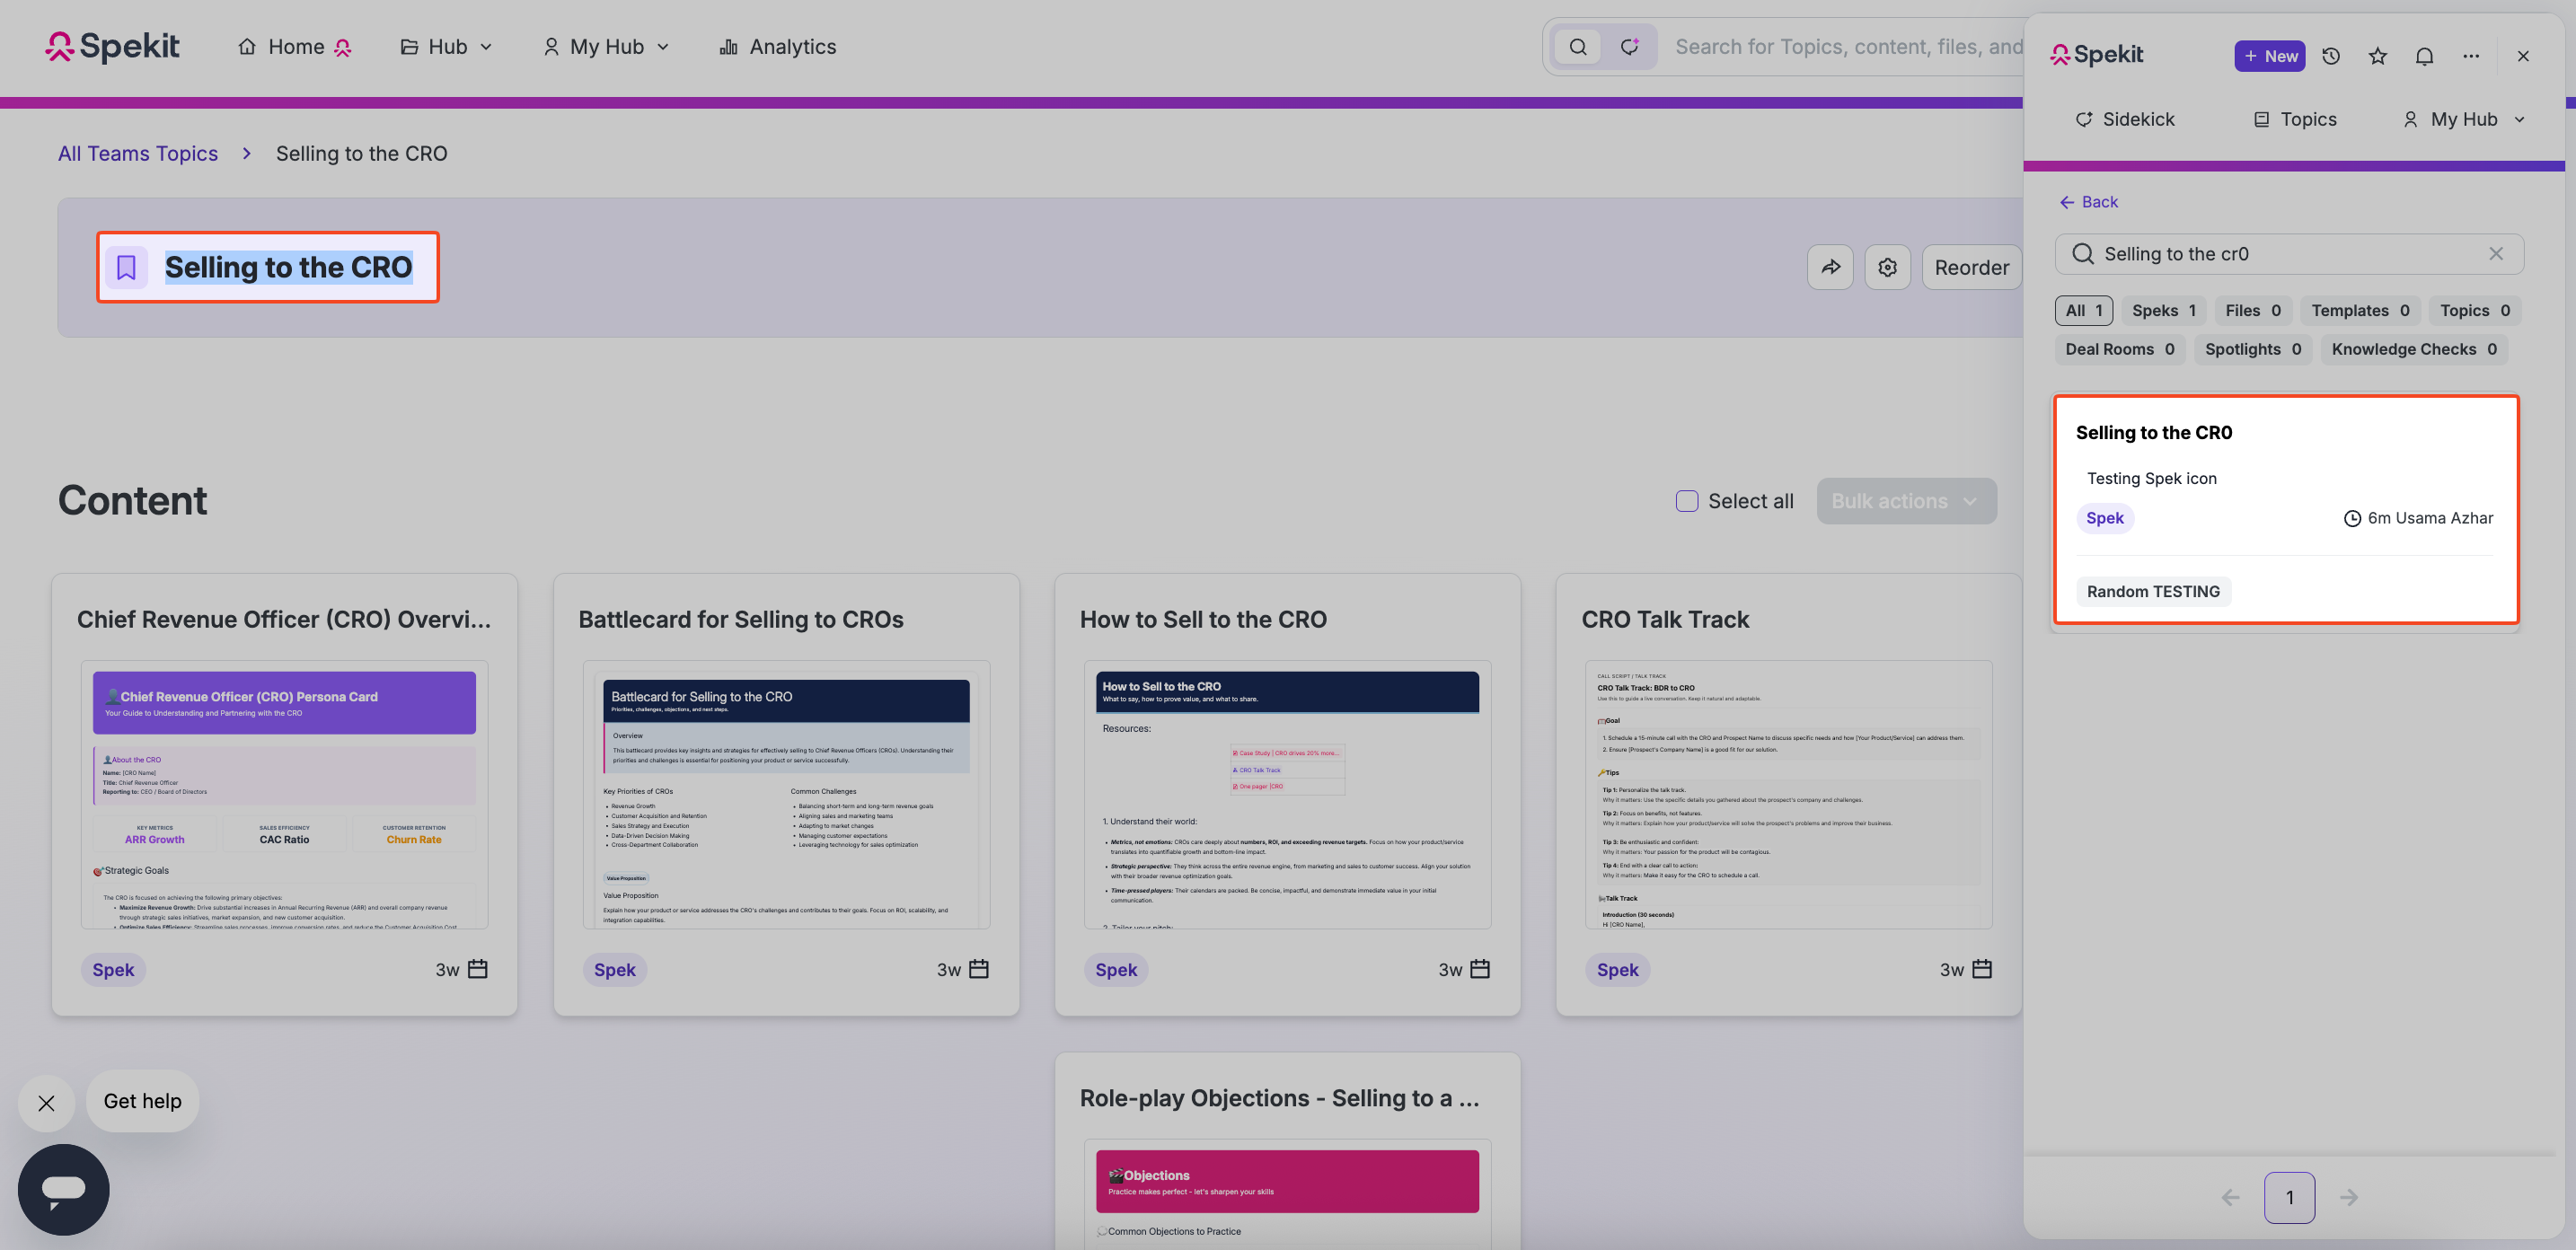Open How to Sell the CRO card title
Screen dimensions: 2576x1250
1203,619
